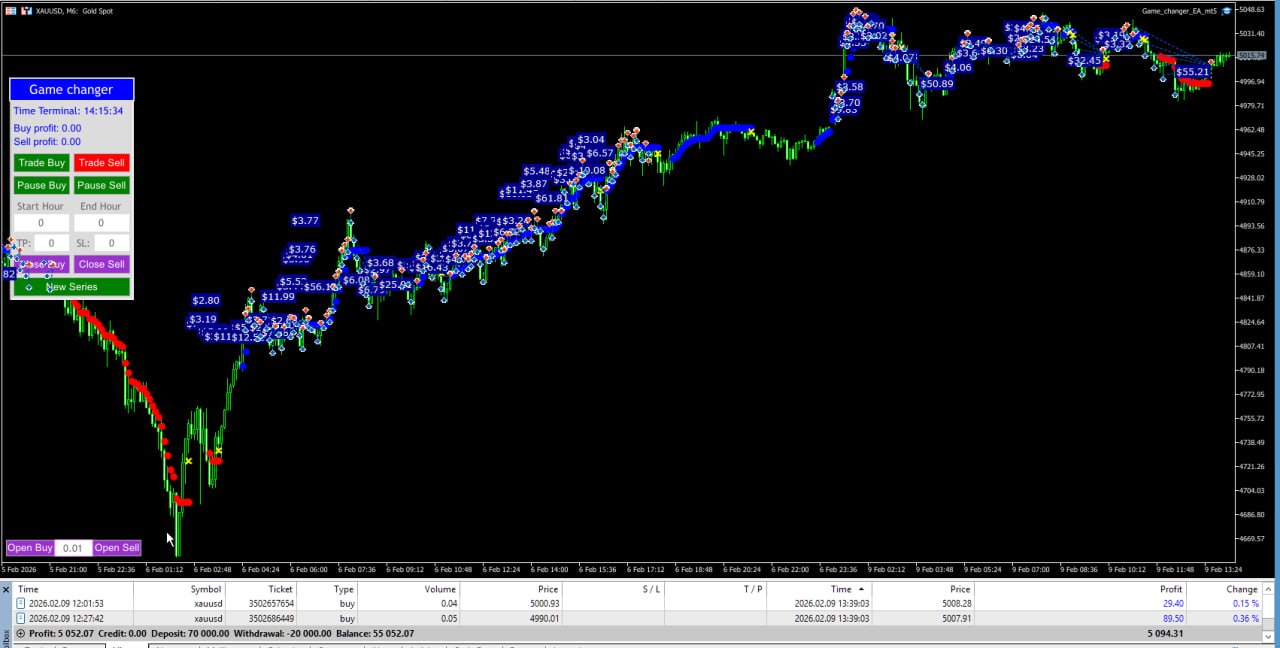
Task: Click the 0.01 lot size field
Action: pyautogui.click(x=73, y=548)
